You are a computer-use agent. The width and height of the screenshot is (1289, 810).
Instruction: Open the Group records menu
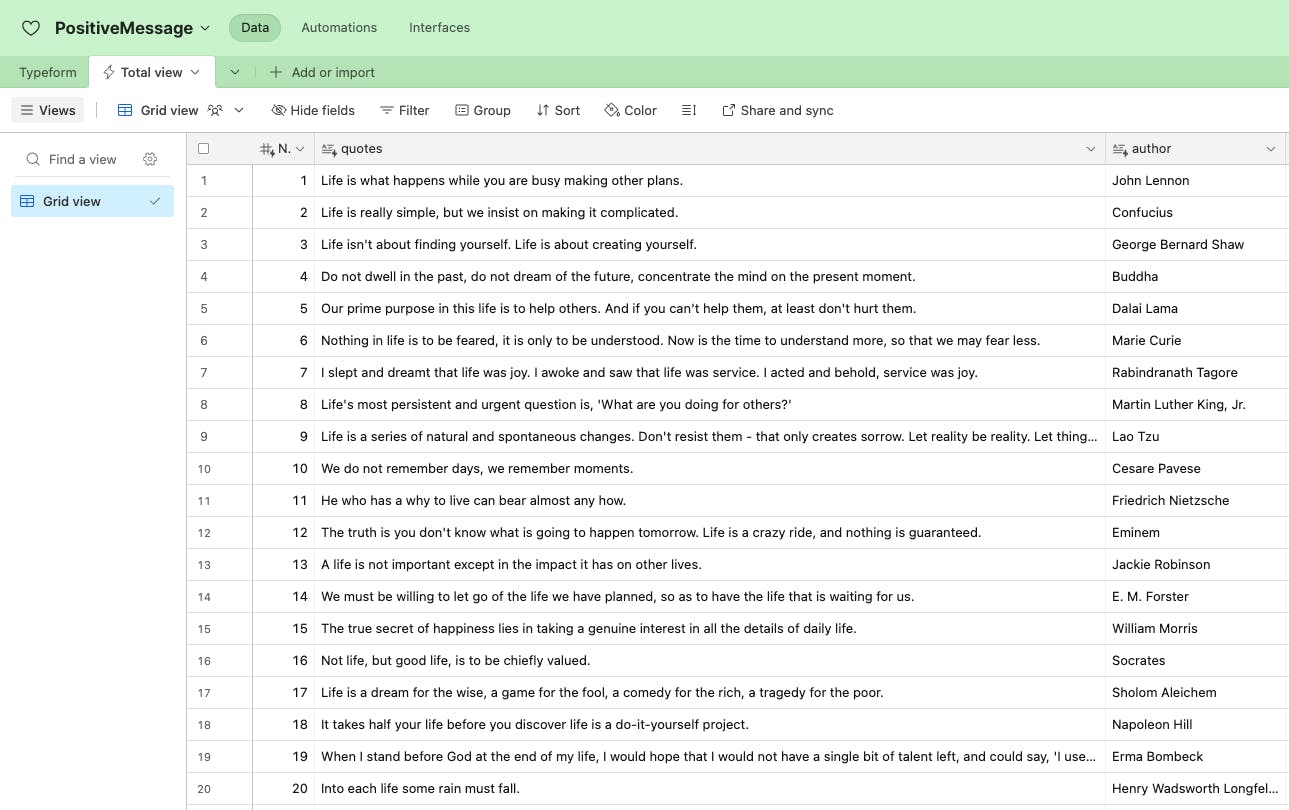point(483,110)
